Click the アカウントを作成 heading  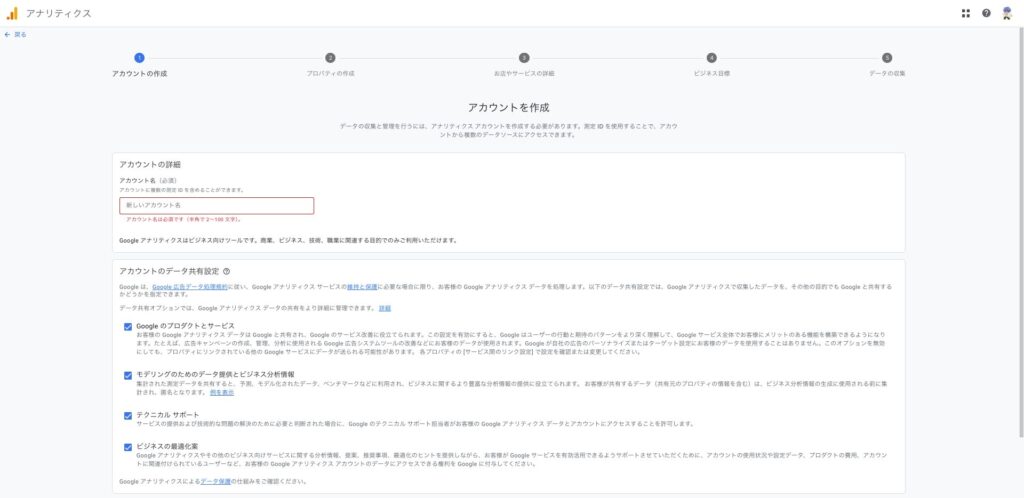click(x=509, y=108)
